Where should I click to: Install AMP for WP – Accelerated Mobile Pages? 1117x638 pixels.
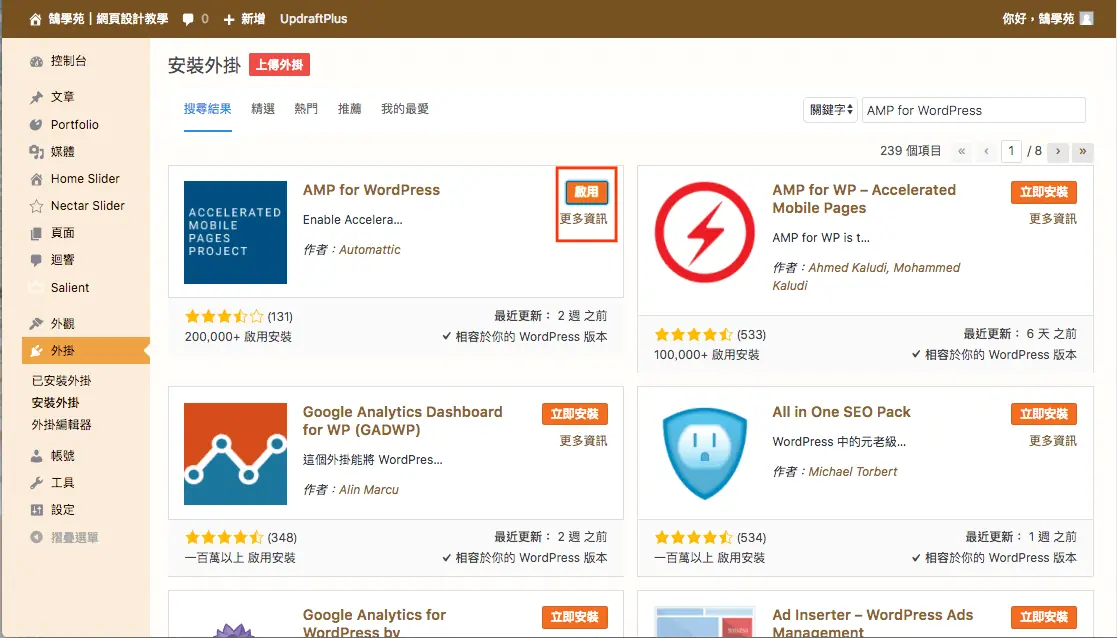pyautogui.click(x=1044, y=192)
